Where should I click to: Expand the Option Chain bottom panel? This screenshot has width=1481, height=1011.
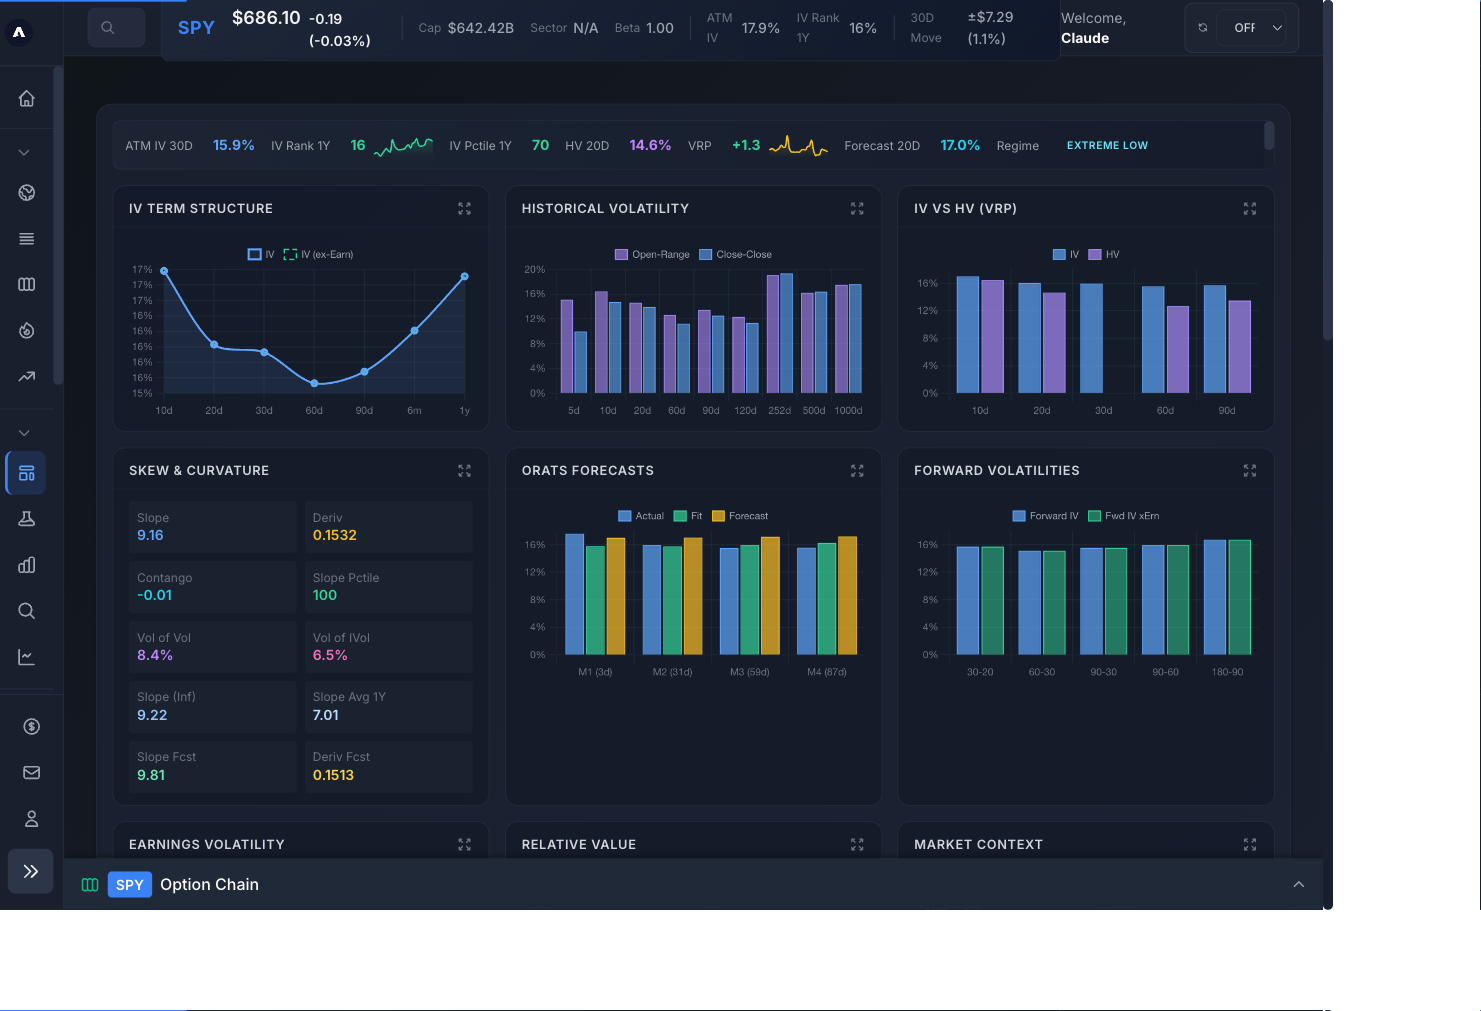(1298, 884)
